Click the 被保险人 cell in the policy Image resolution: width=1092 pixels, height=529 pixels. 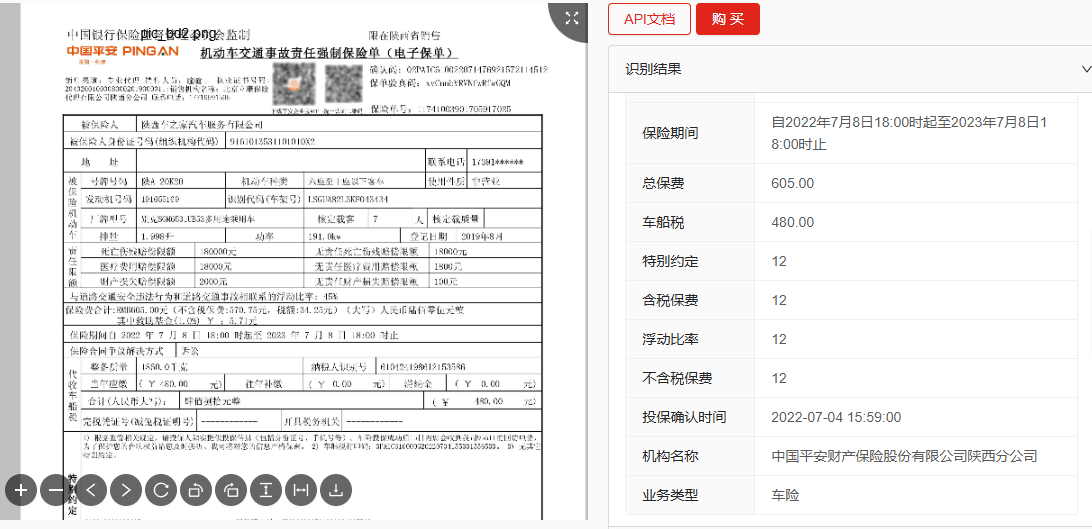(100, 125)
